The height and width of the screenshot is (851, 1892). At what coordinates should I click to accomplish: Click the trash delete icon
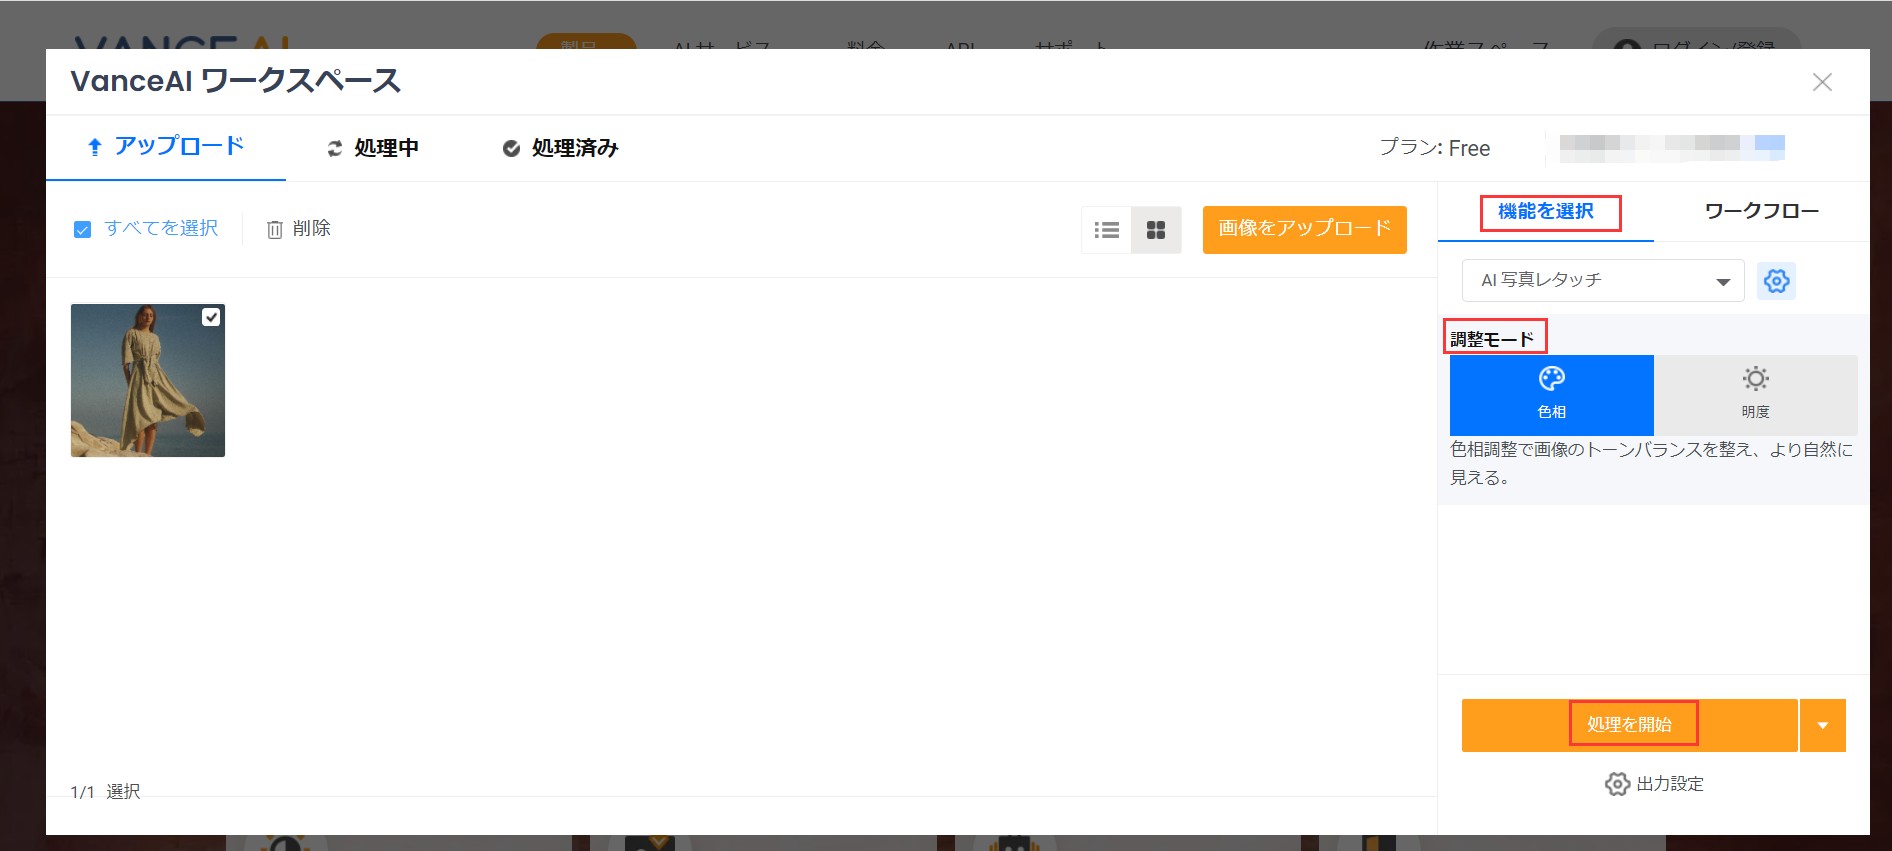pos(275,230)
